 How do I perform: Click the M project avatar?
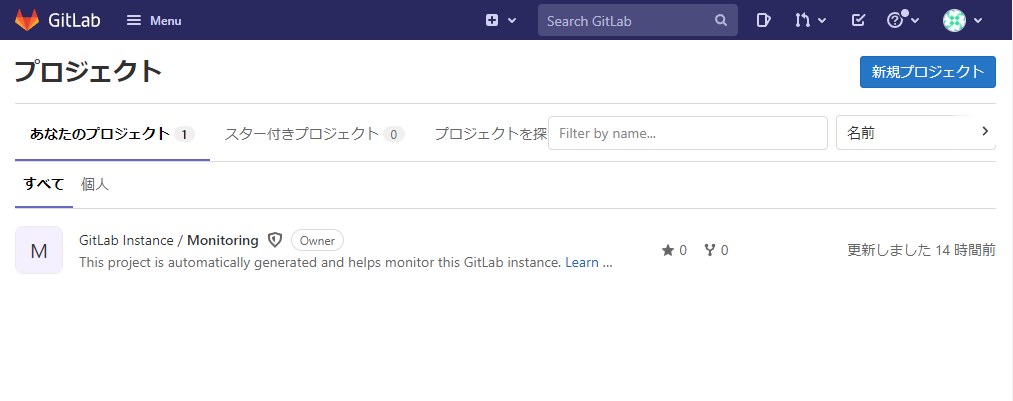coord(39,250)
